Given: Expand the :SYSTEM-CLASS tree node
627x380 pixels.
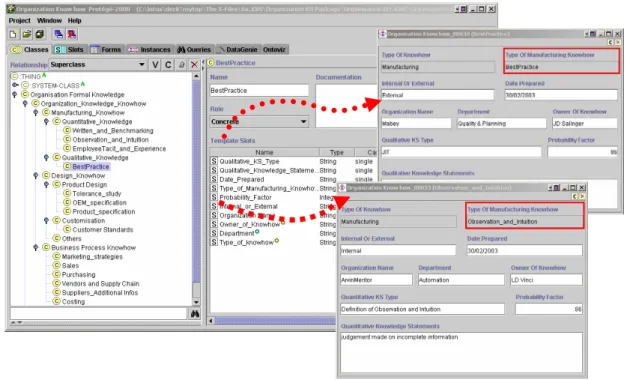Looking at the screenshot, I should tap(15, 85).
